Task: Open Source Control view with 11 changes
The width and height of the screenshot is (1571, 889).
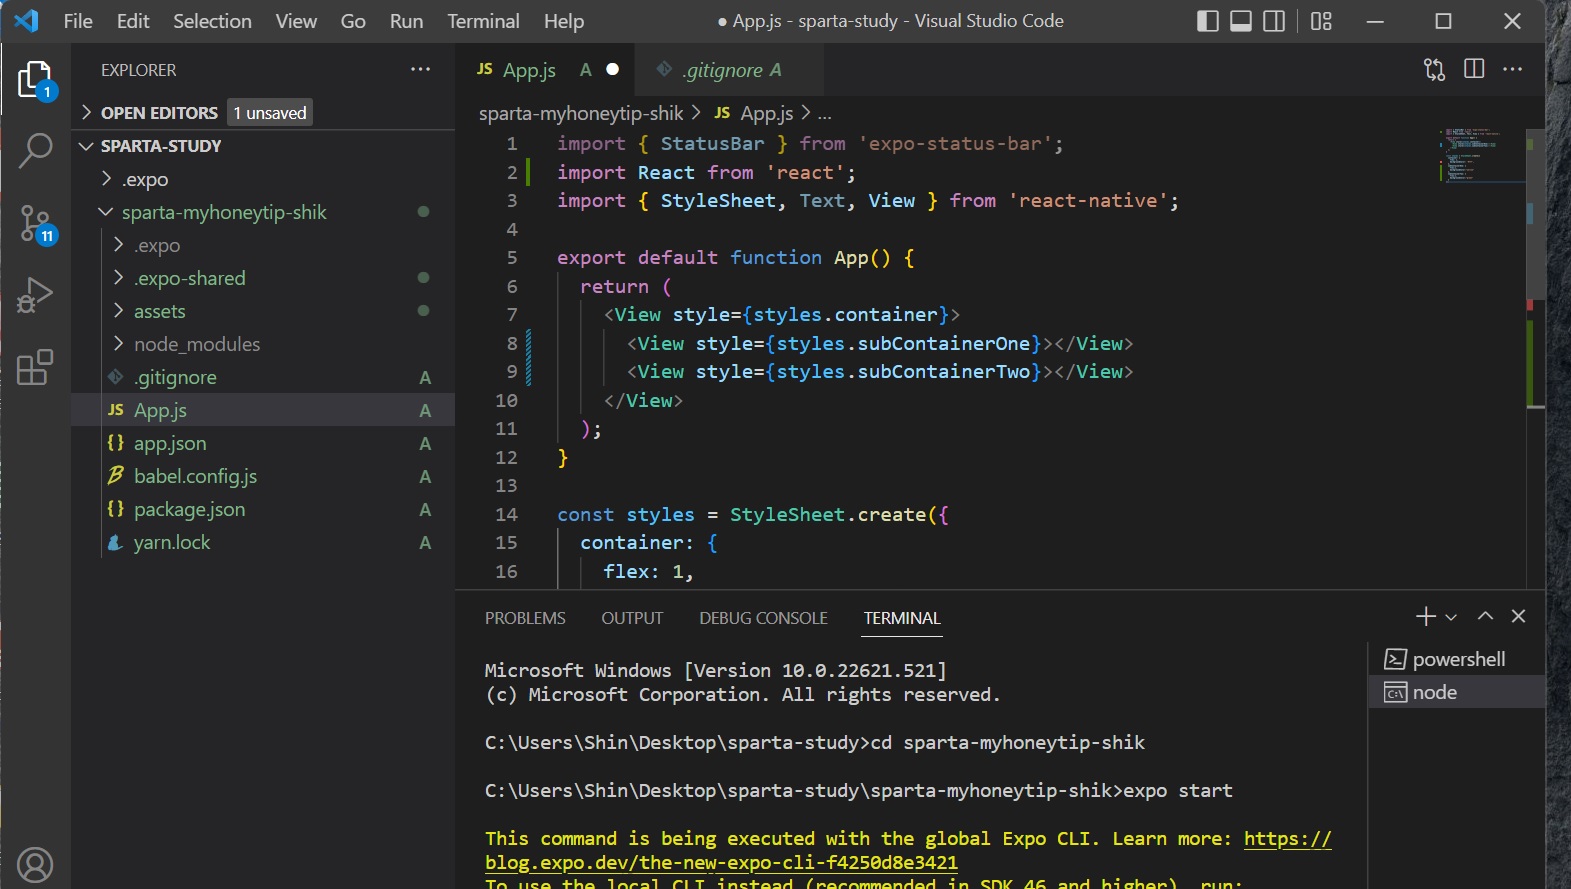Action: [36, 224]
